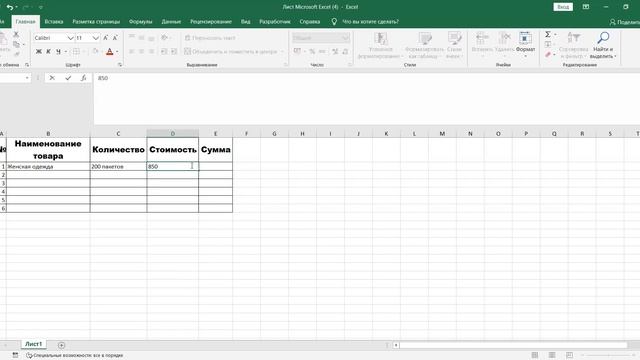640x360 pixels.
Task: Click the percent style icon
Action: pos(312,51)
